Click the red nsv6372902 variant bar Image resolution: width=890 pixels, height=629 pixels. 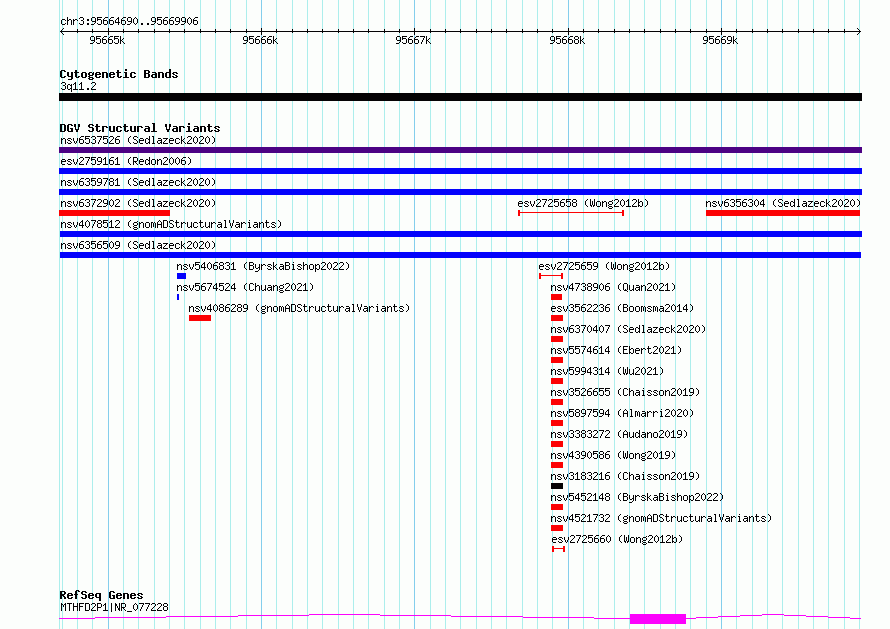pos(115,213)
